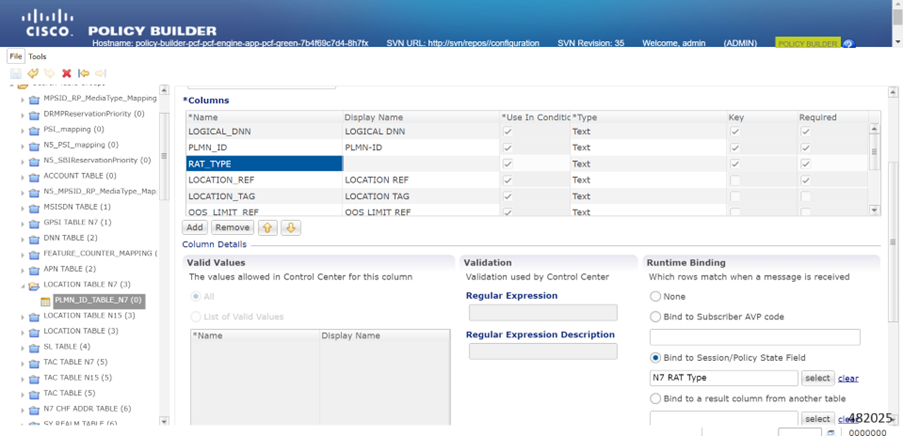Click the PLMN-ID display name cell
903x436 pixels.
point(422,148)
